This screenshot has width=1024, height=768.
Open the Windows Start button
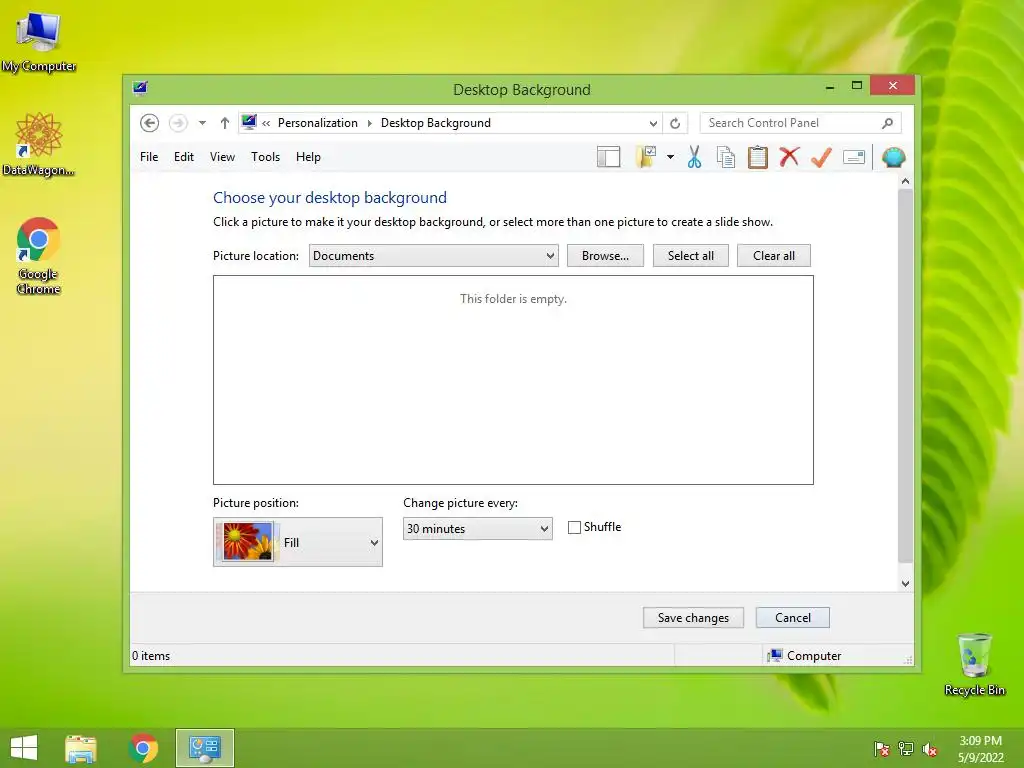(x=24, y=748)
